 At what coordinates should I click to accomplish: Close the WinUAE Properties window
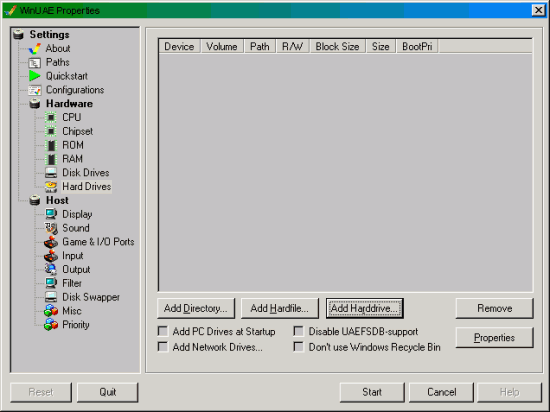click(x=538, y=10)
